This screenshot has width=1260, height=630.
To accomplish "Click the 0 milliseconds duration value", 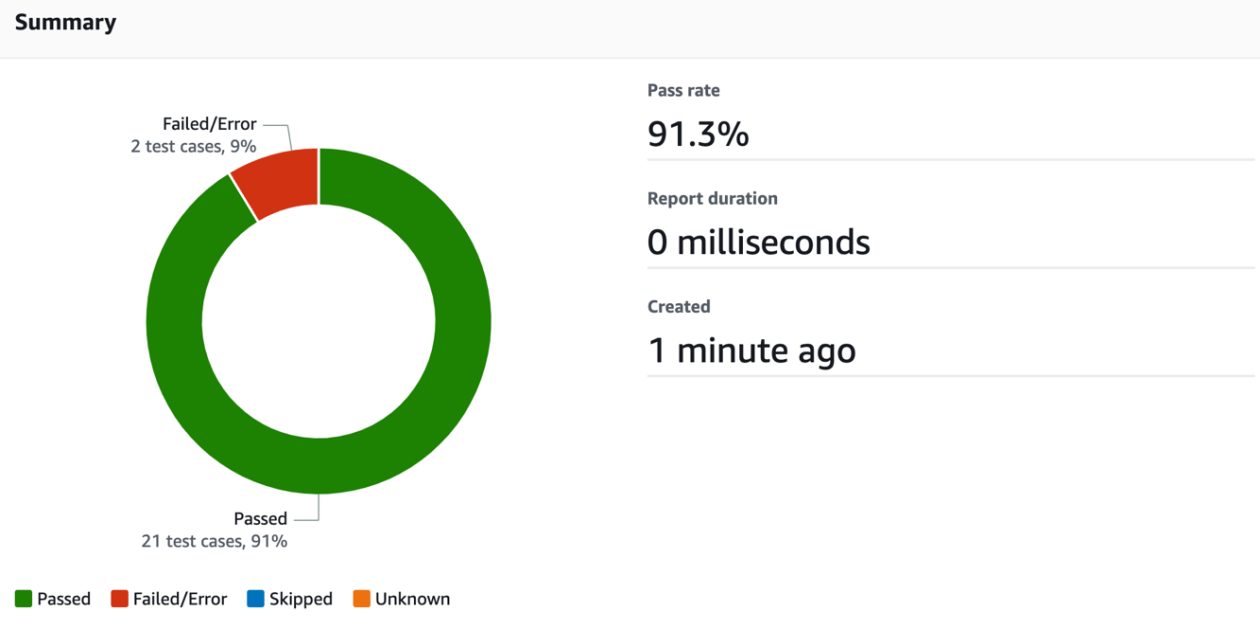I will click(759, 242).
